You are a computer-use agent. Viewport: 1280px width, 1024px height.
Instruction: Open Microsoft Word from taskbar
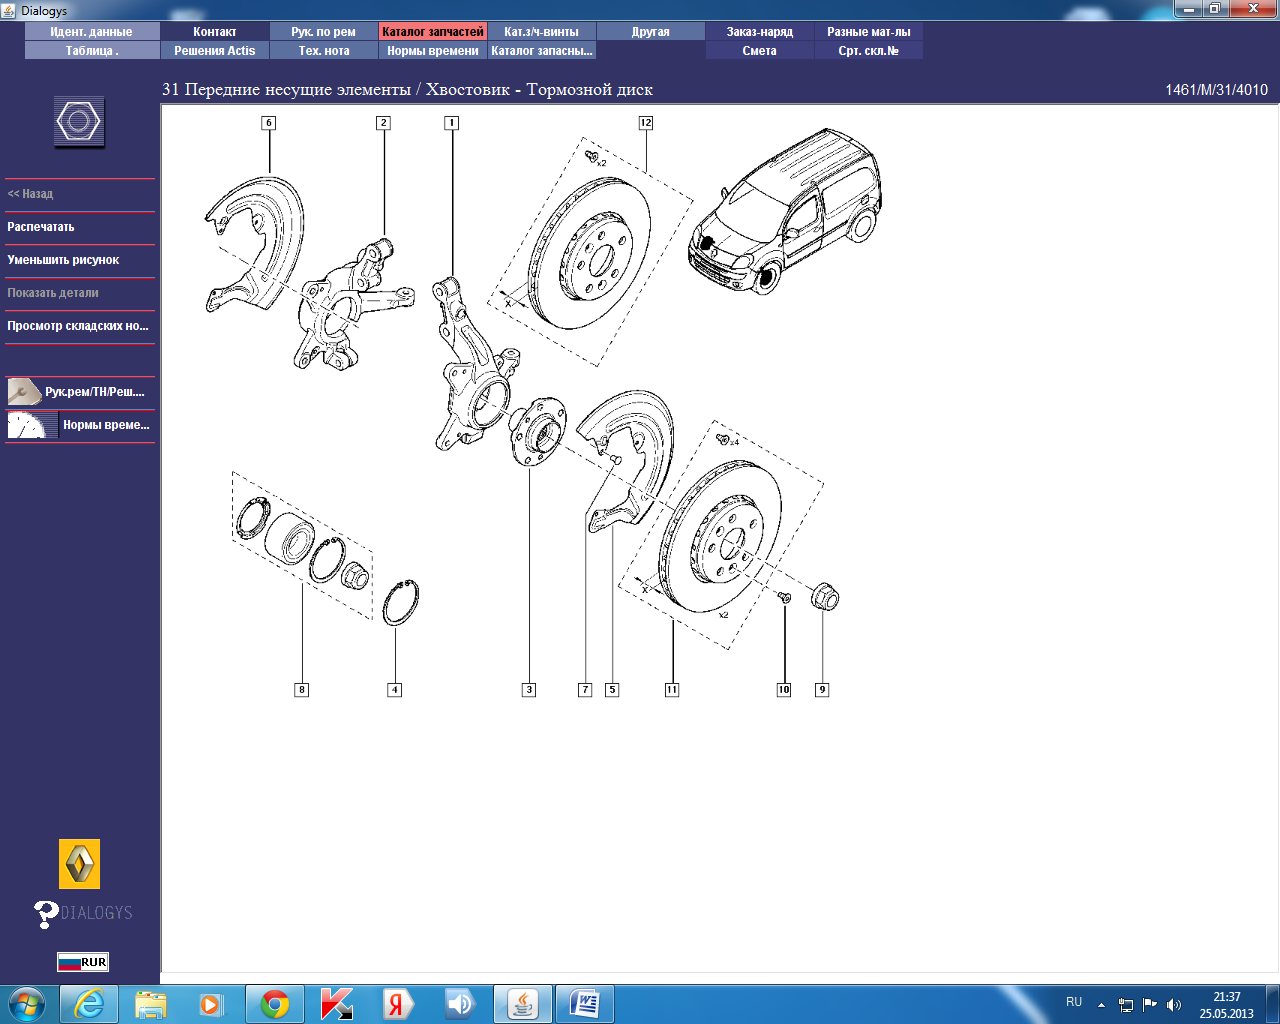pyautogui.click(x=585, y=1004)
